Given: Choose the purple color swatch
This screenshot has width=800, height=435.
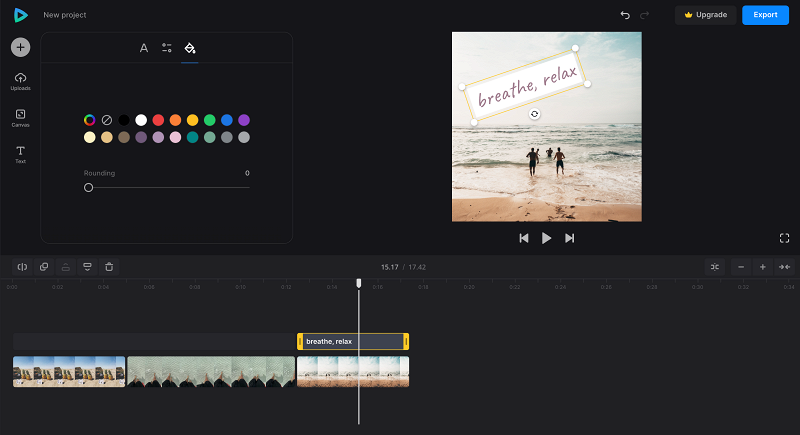Looking at the screenshot, I should pos(244,120).
